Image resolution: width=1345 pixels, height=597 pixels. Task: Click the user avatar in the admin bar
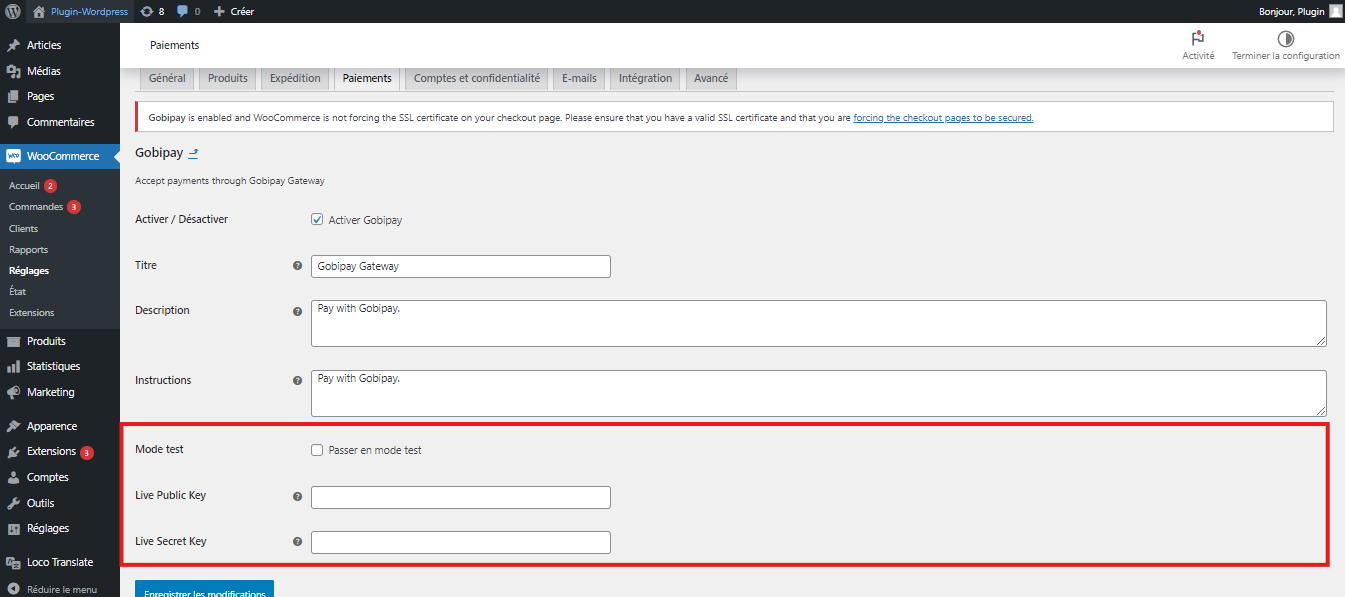click(x=1335, y=11)
